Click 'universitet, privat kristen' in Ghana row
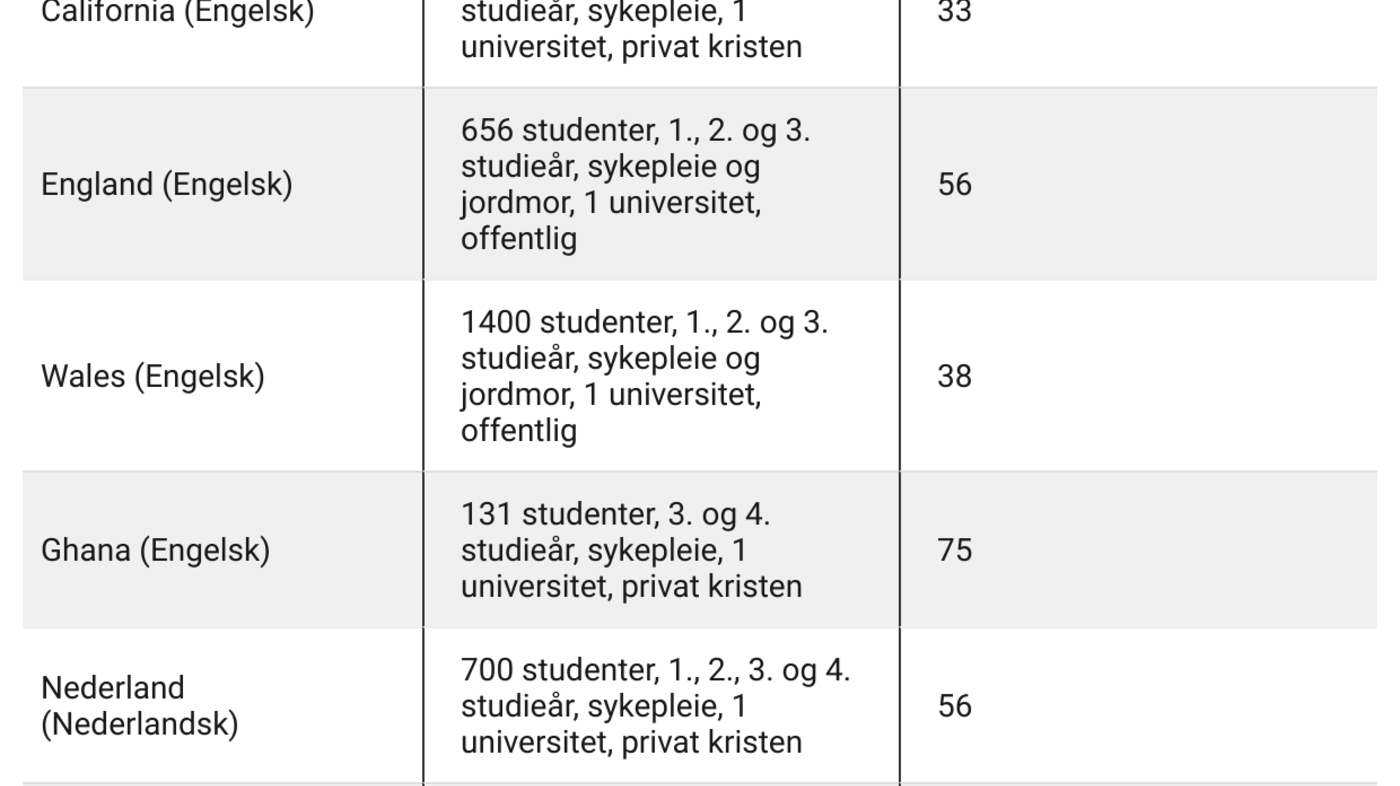Screen dimensions: 1400x786 631,586
